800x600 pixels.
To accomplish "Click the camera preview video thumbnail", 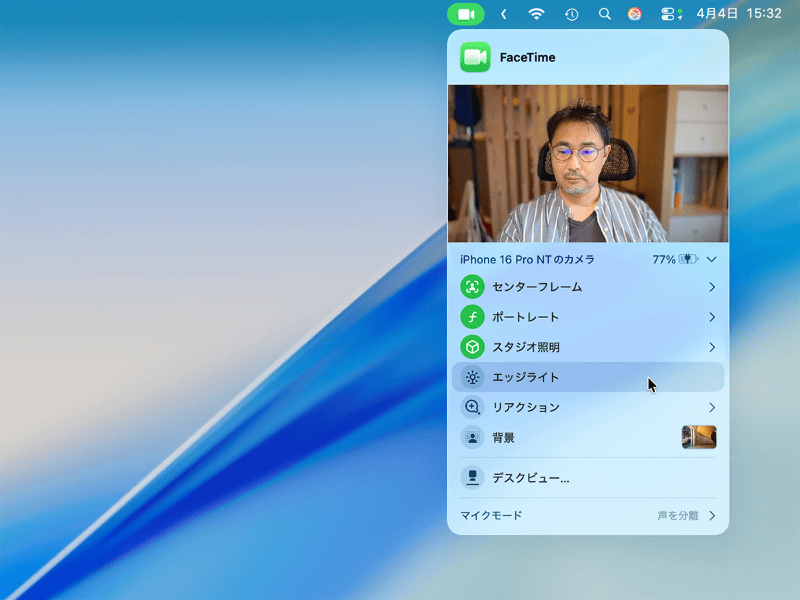I will tap(588, 163).
